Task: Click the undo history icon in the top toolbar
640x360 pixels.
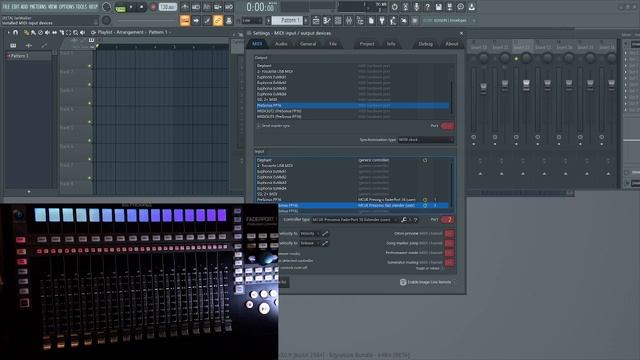Action: 394,7
